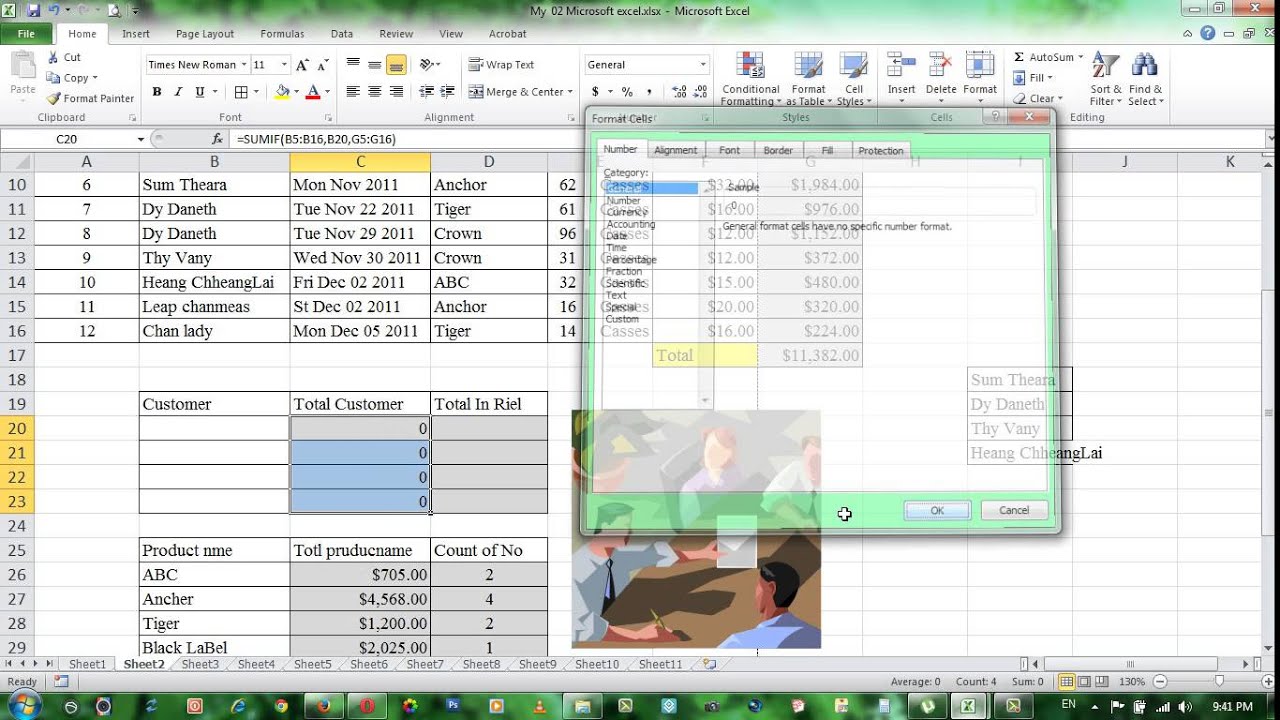Viewport: 1280px width, 720px height.
Task: Click the Decrease Indent icon
Action: tap(427, 92)
